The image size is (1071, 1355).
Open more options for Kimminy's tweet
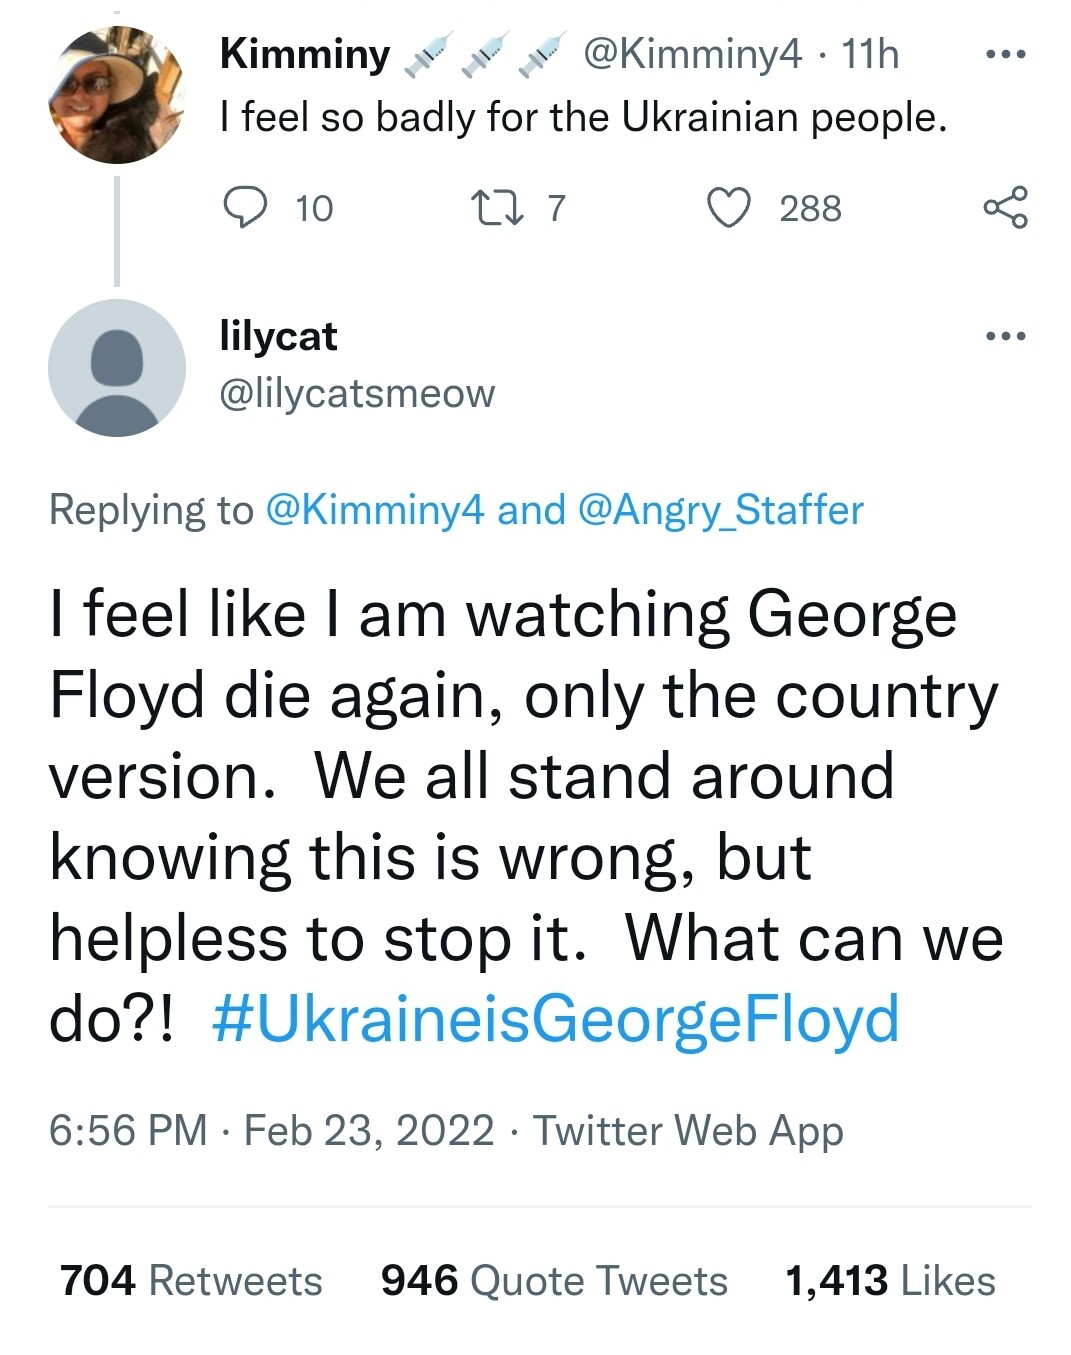coord(1005,54)
